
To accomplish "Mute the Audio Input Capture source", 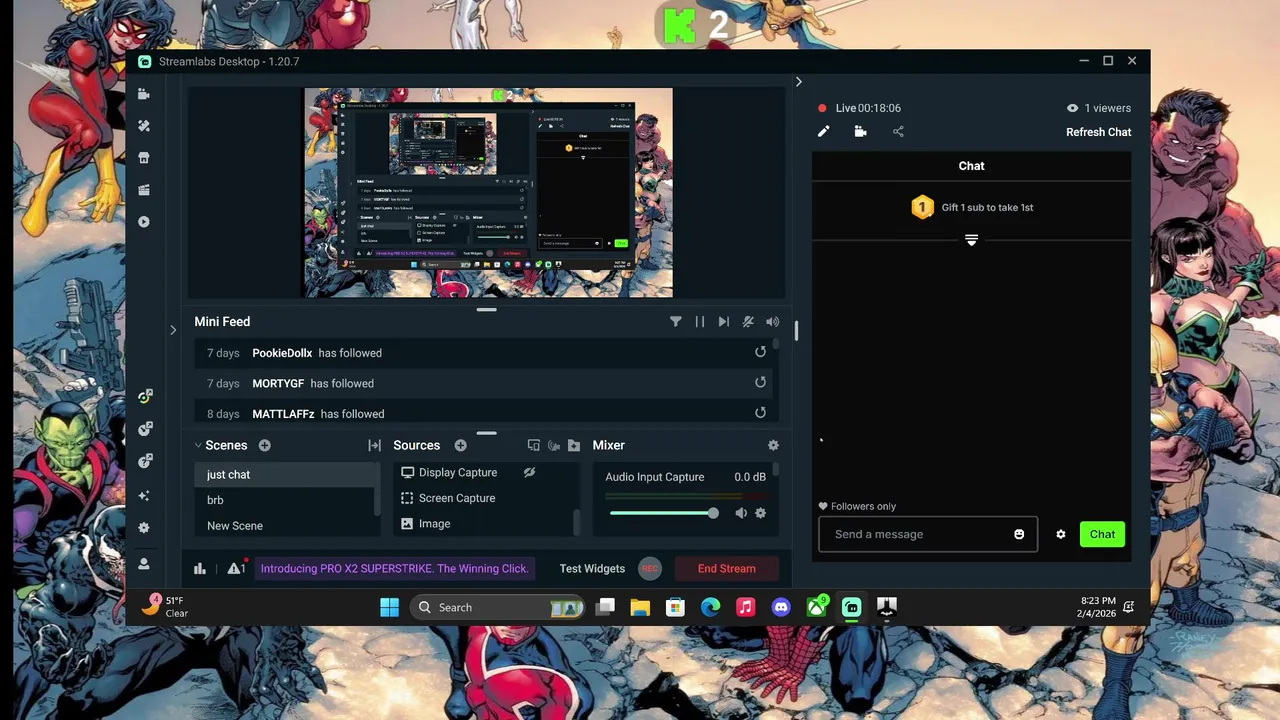I will 741,513.
